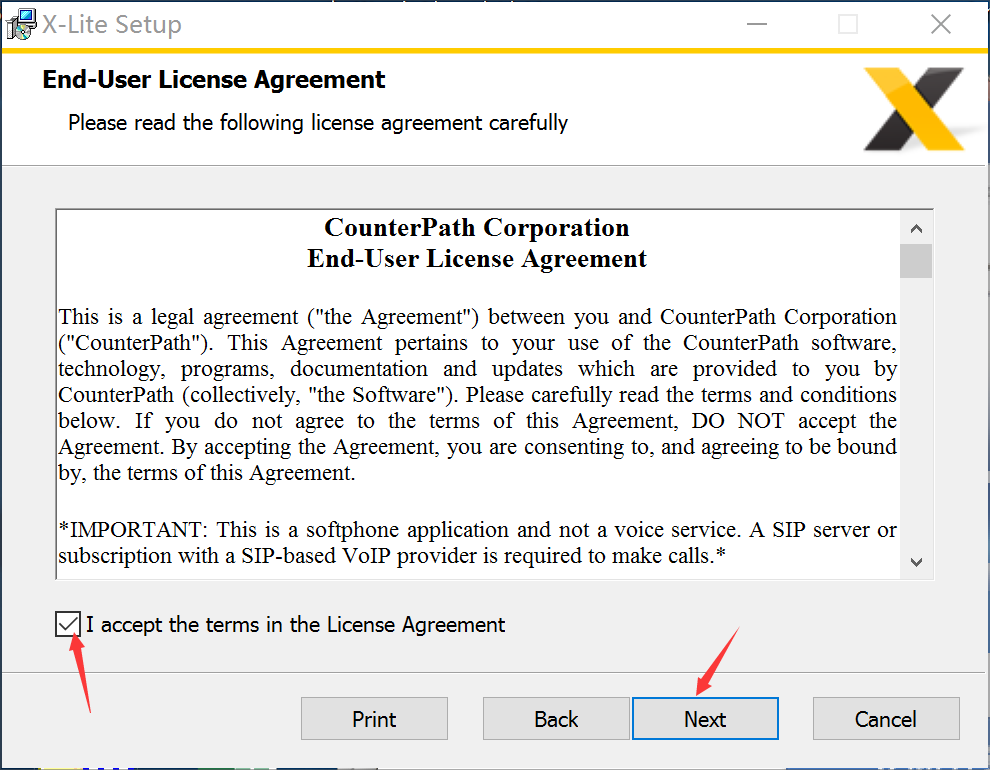Image resolution: width=990 pixels, height=770 pixels.
Task: Click the Print button
Action: click(374, 719)
